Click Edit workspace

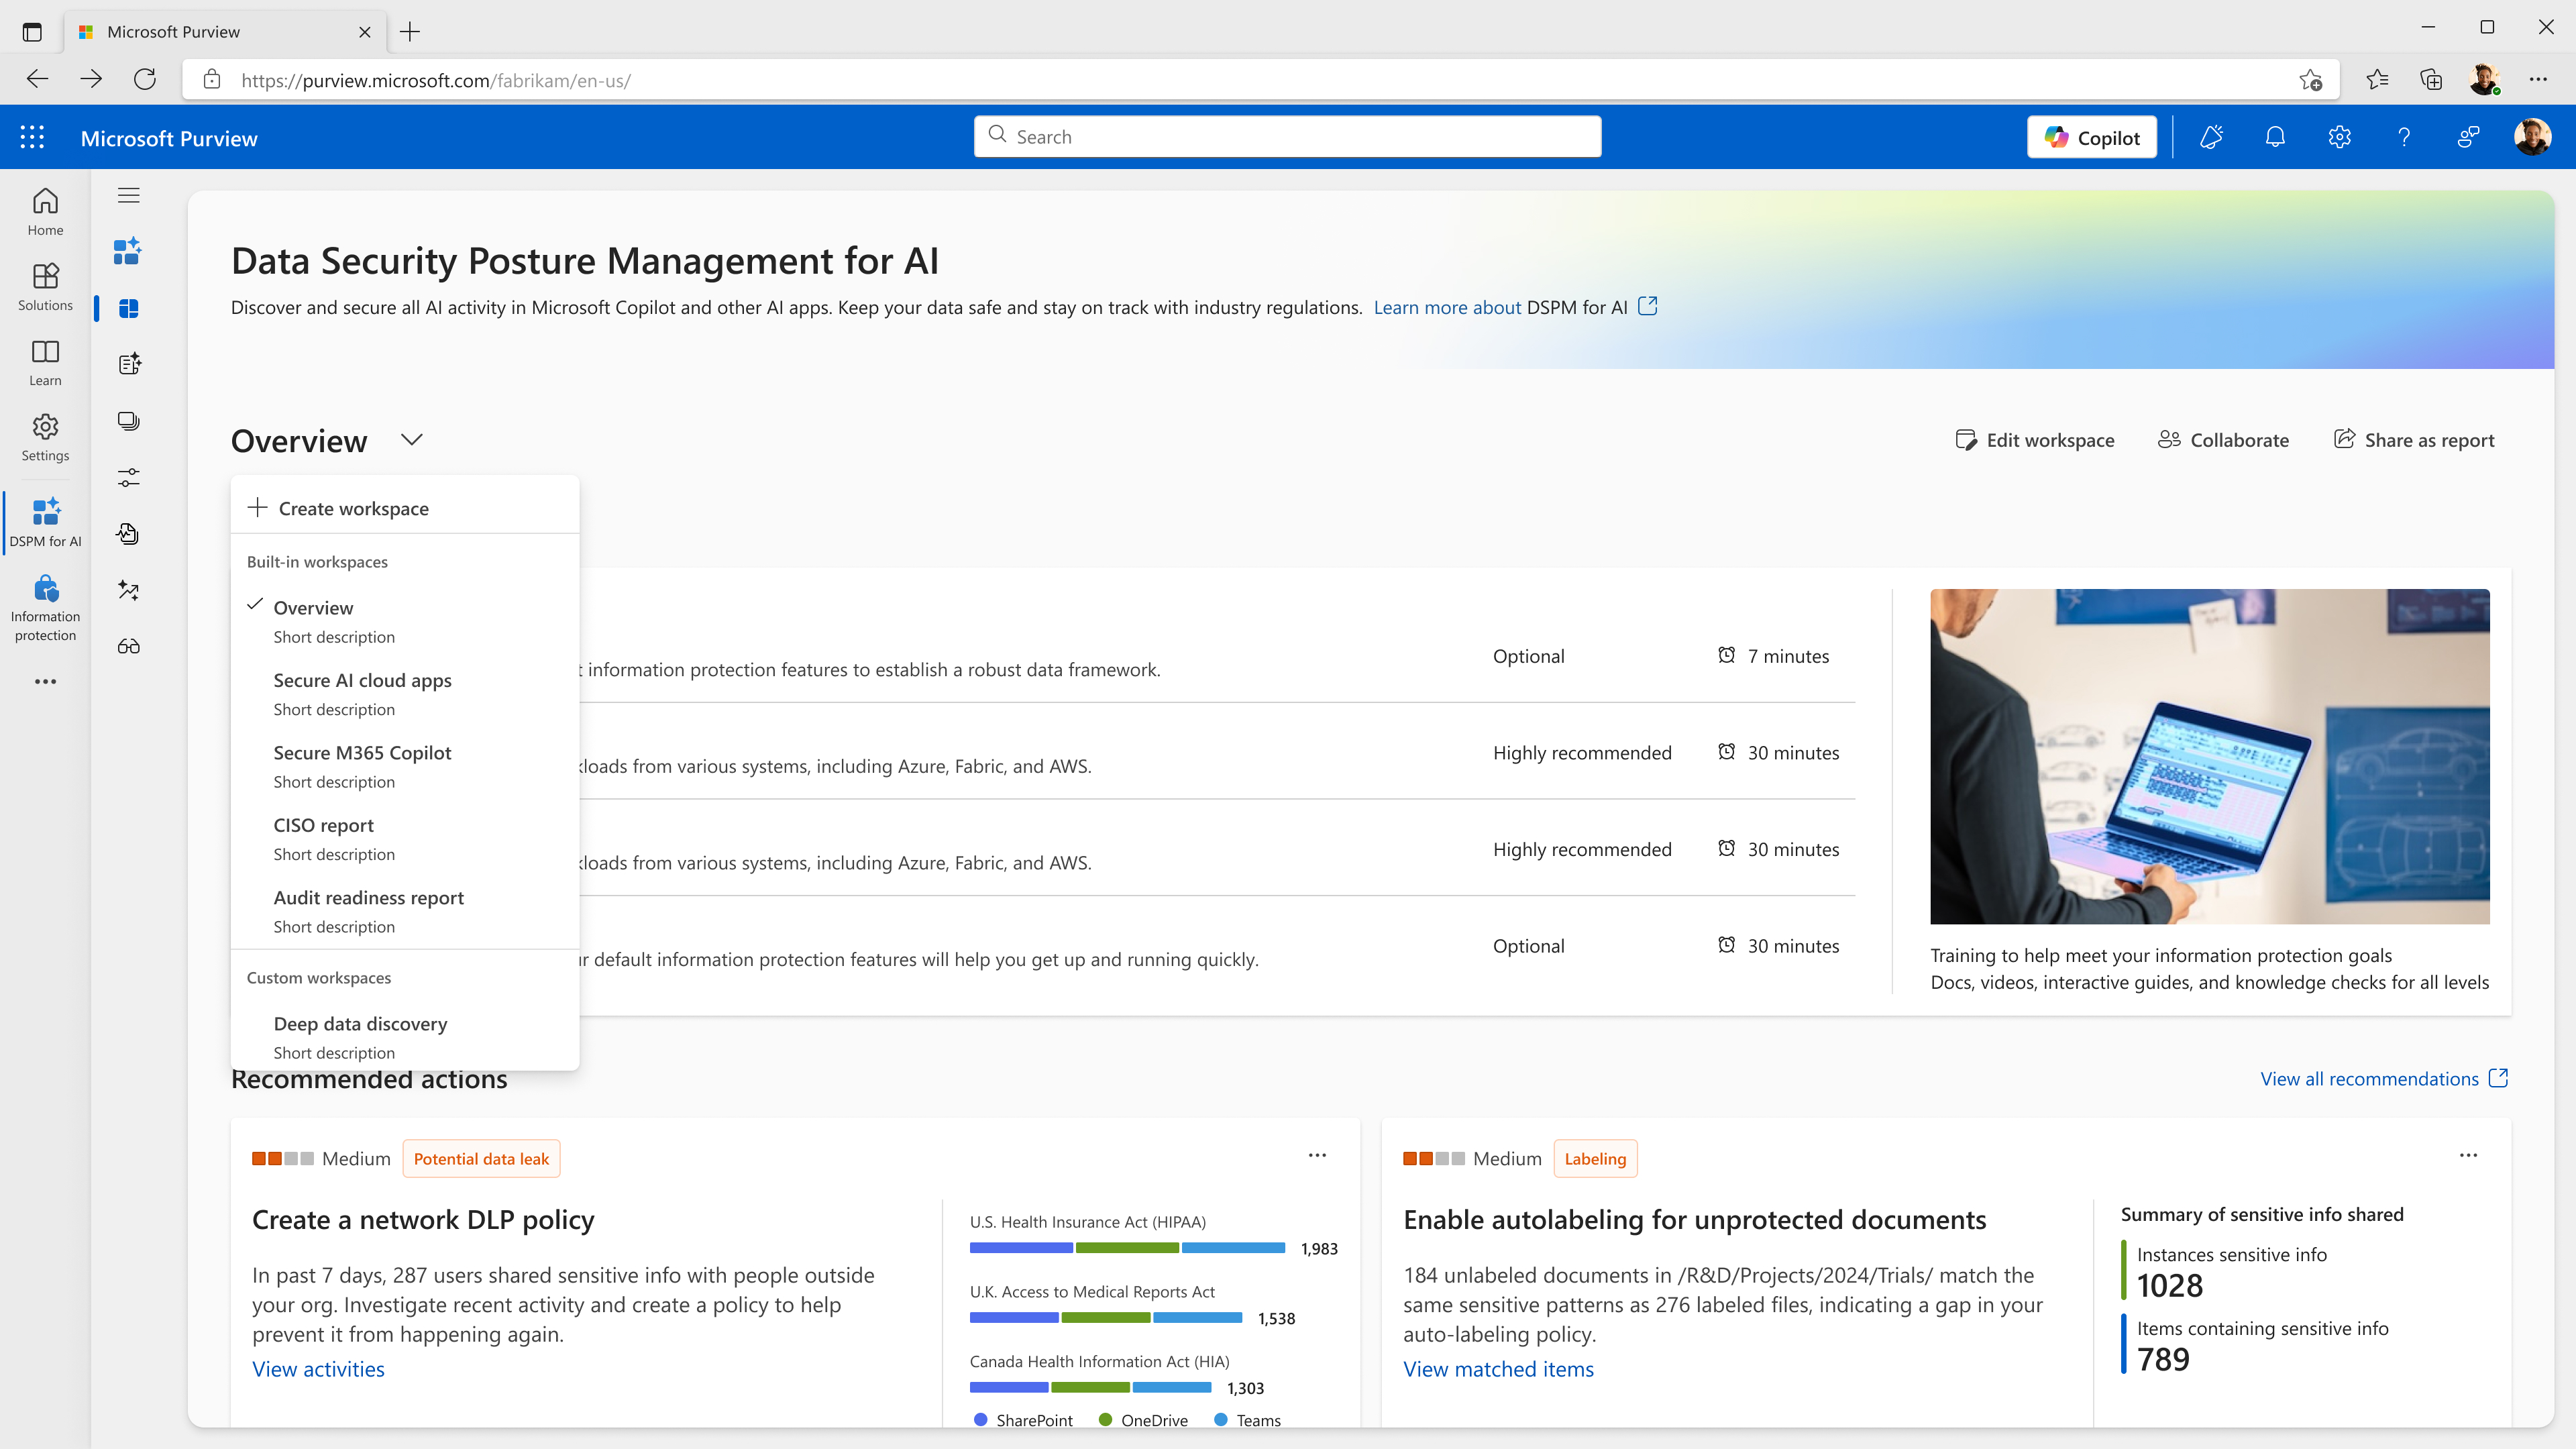pos(2034,440)
